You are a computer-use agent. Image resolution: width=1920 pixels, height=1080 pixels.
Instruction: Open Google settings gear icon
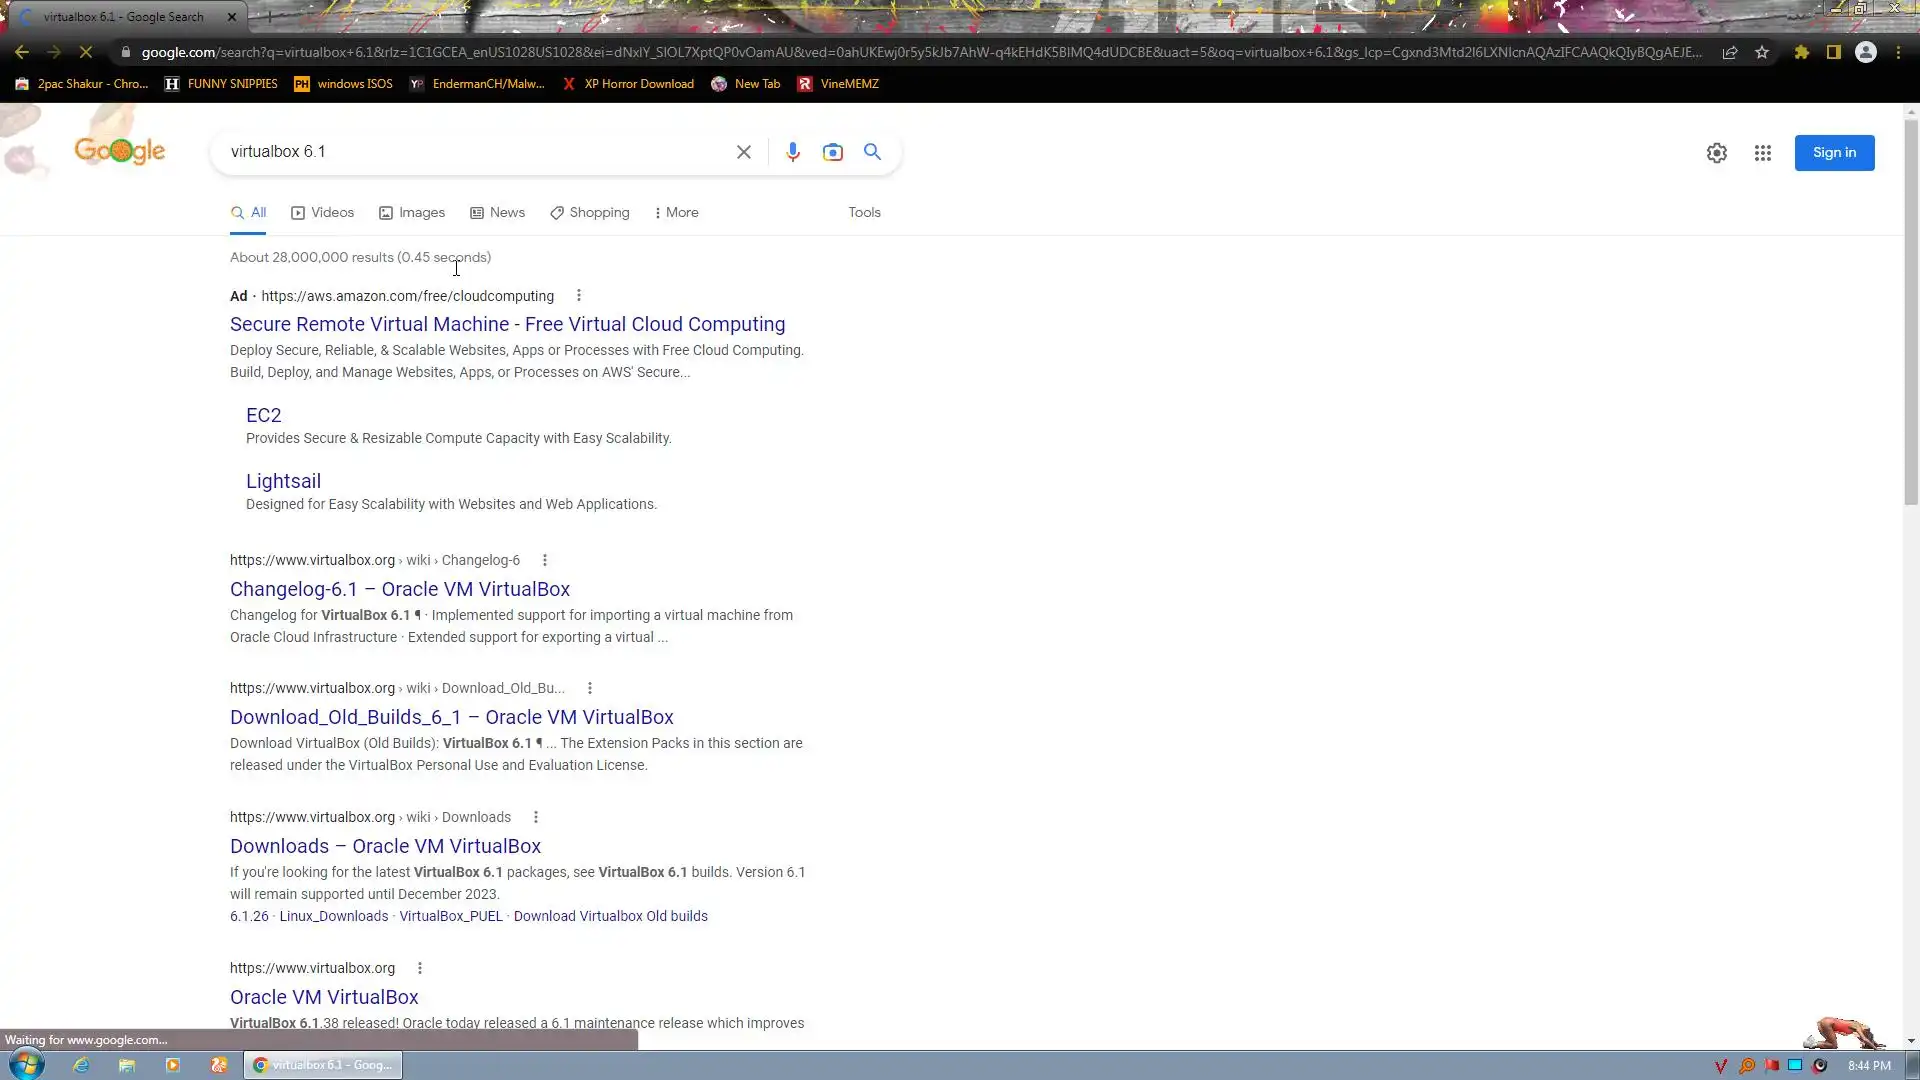tap(1717, 153)
